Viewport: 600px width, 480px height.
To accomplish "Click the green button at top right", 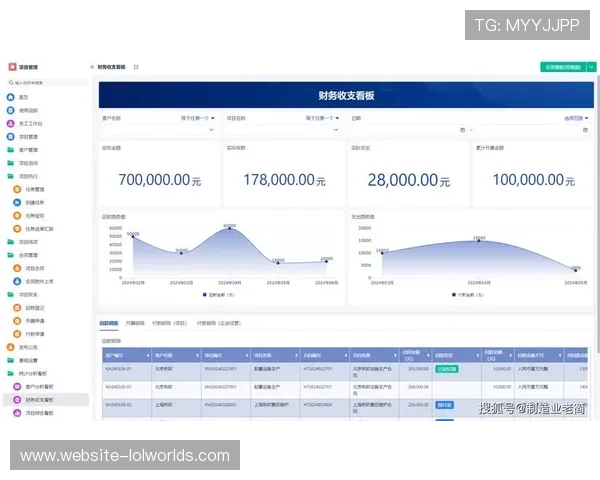I will (x=560, y=67).
